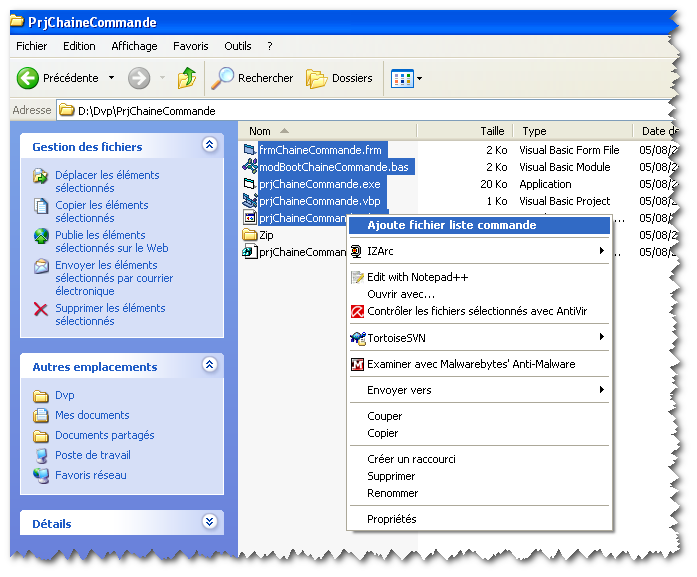Click Copier les éléments sélectionnés link
This screenshot has height=577, width=697.
101,211
